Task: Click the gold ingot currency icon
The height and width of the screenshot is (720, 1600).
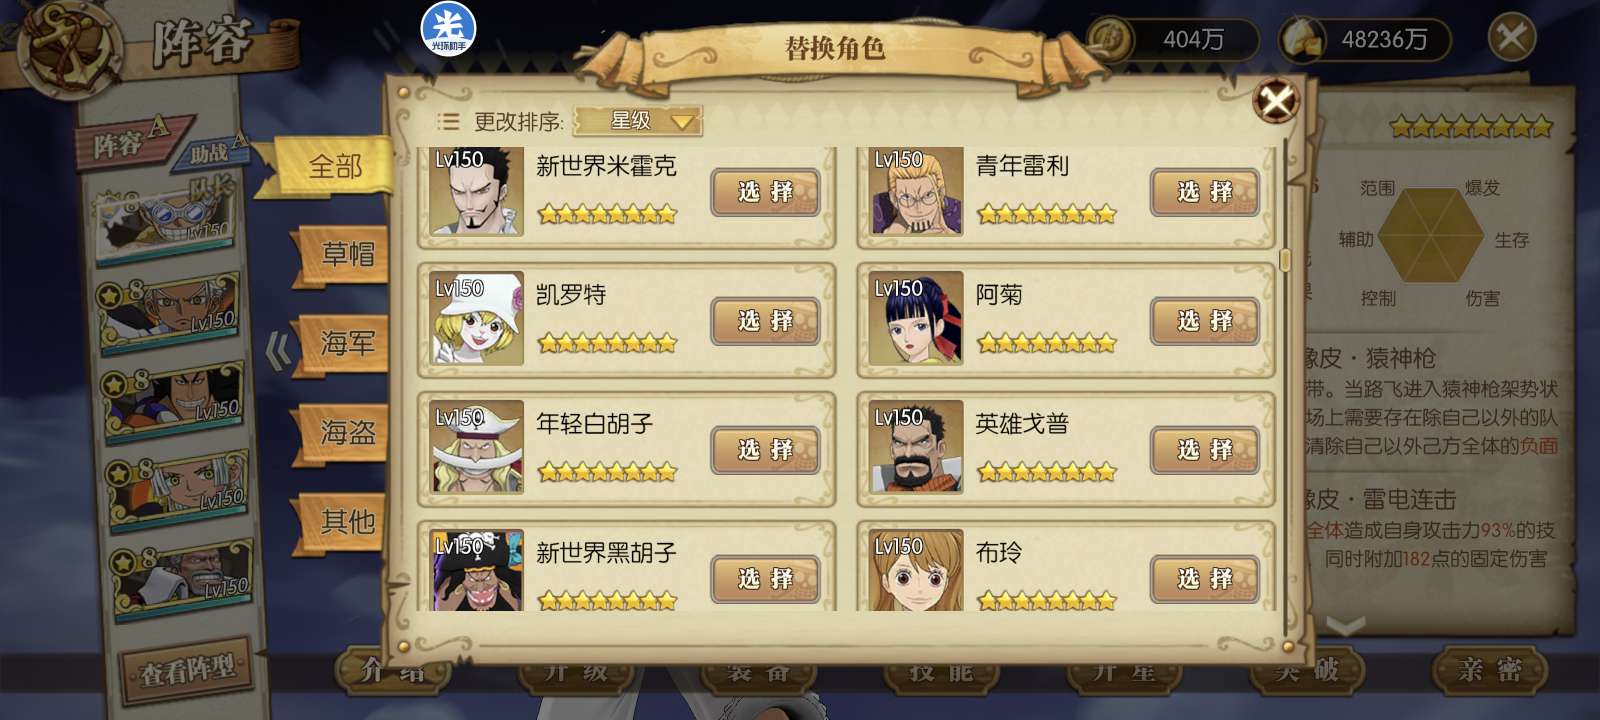Action: pyautogui.click(x=1303, y=39)
